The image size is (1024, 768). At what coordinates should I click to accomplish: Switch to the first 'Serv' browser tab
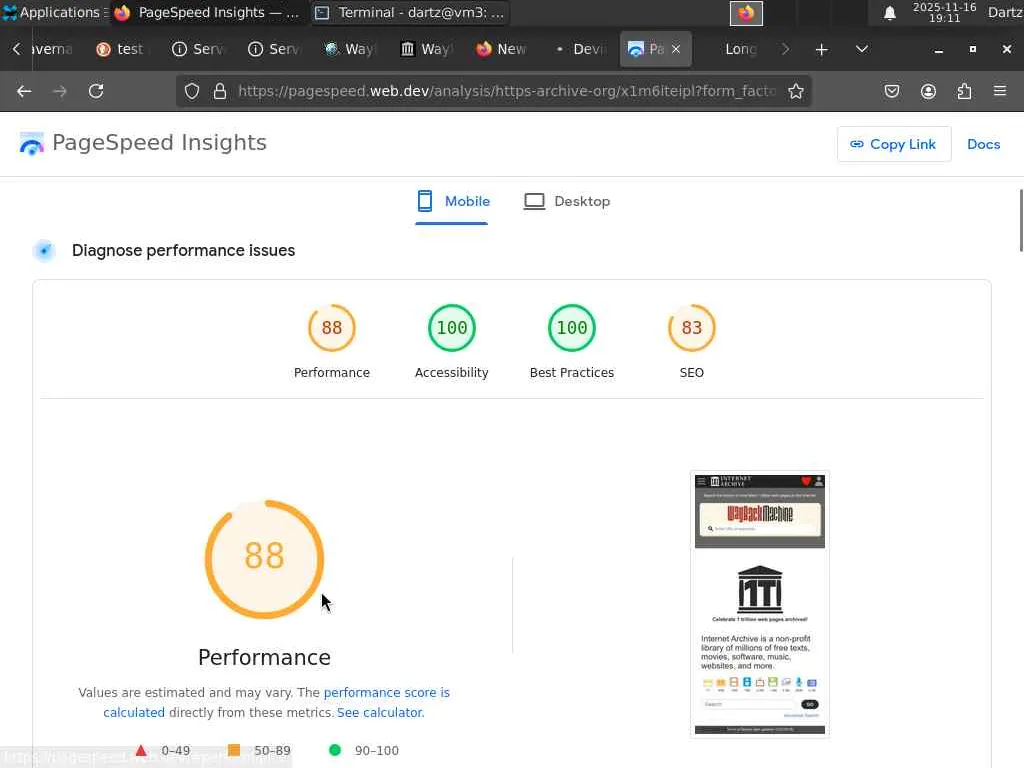[x=197, y=50]
